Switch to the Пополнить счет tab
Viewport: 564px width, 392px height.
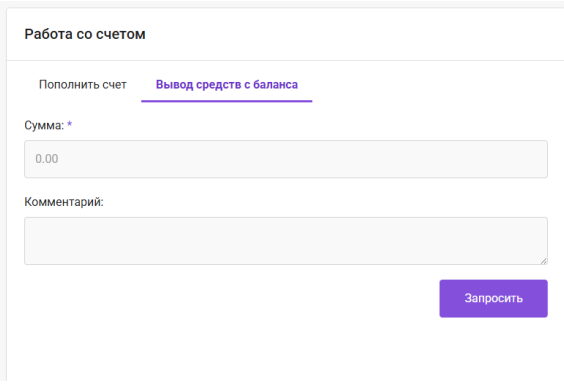82,85
